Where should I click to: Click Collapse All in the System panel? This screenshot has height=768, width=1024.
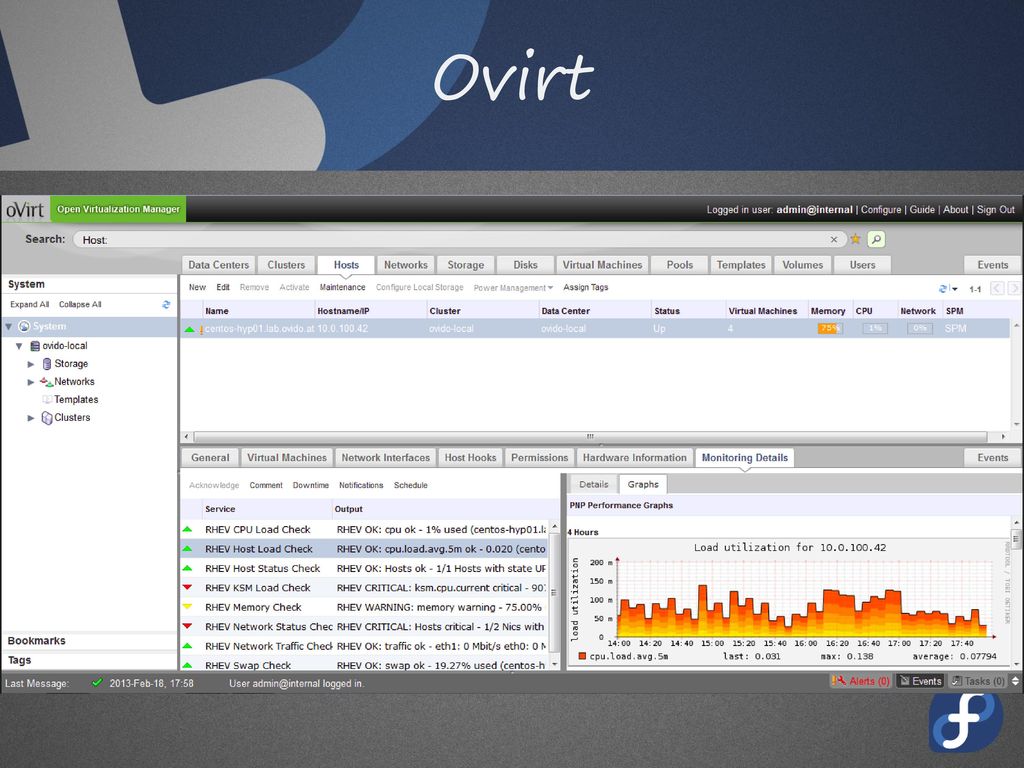pos(80,304)
